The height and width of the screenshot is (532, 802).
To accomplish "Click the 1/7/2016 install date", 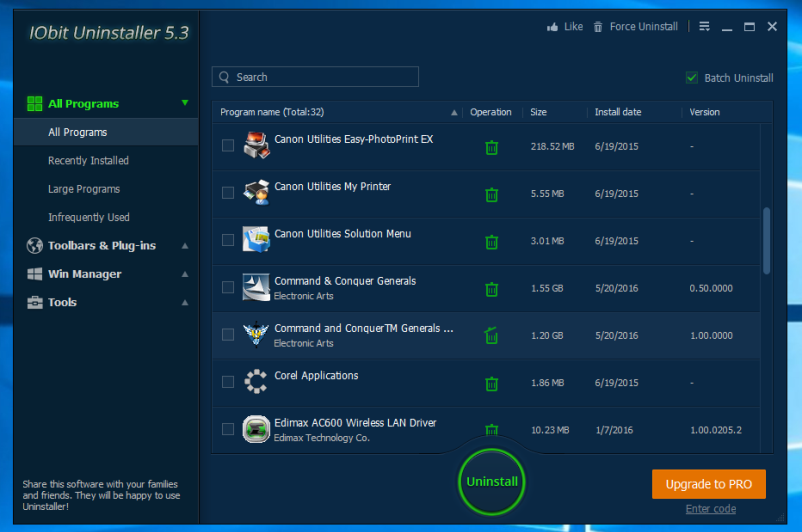I will [614, 430].
